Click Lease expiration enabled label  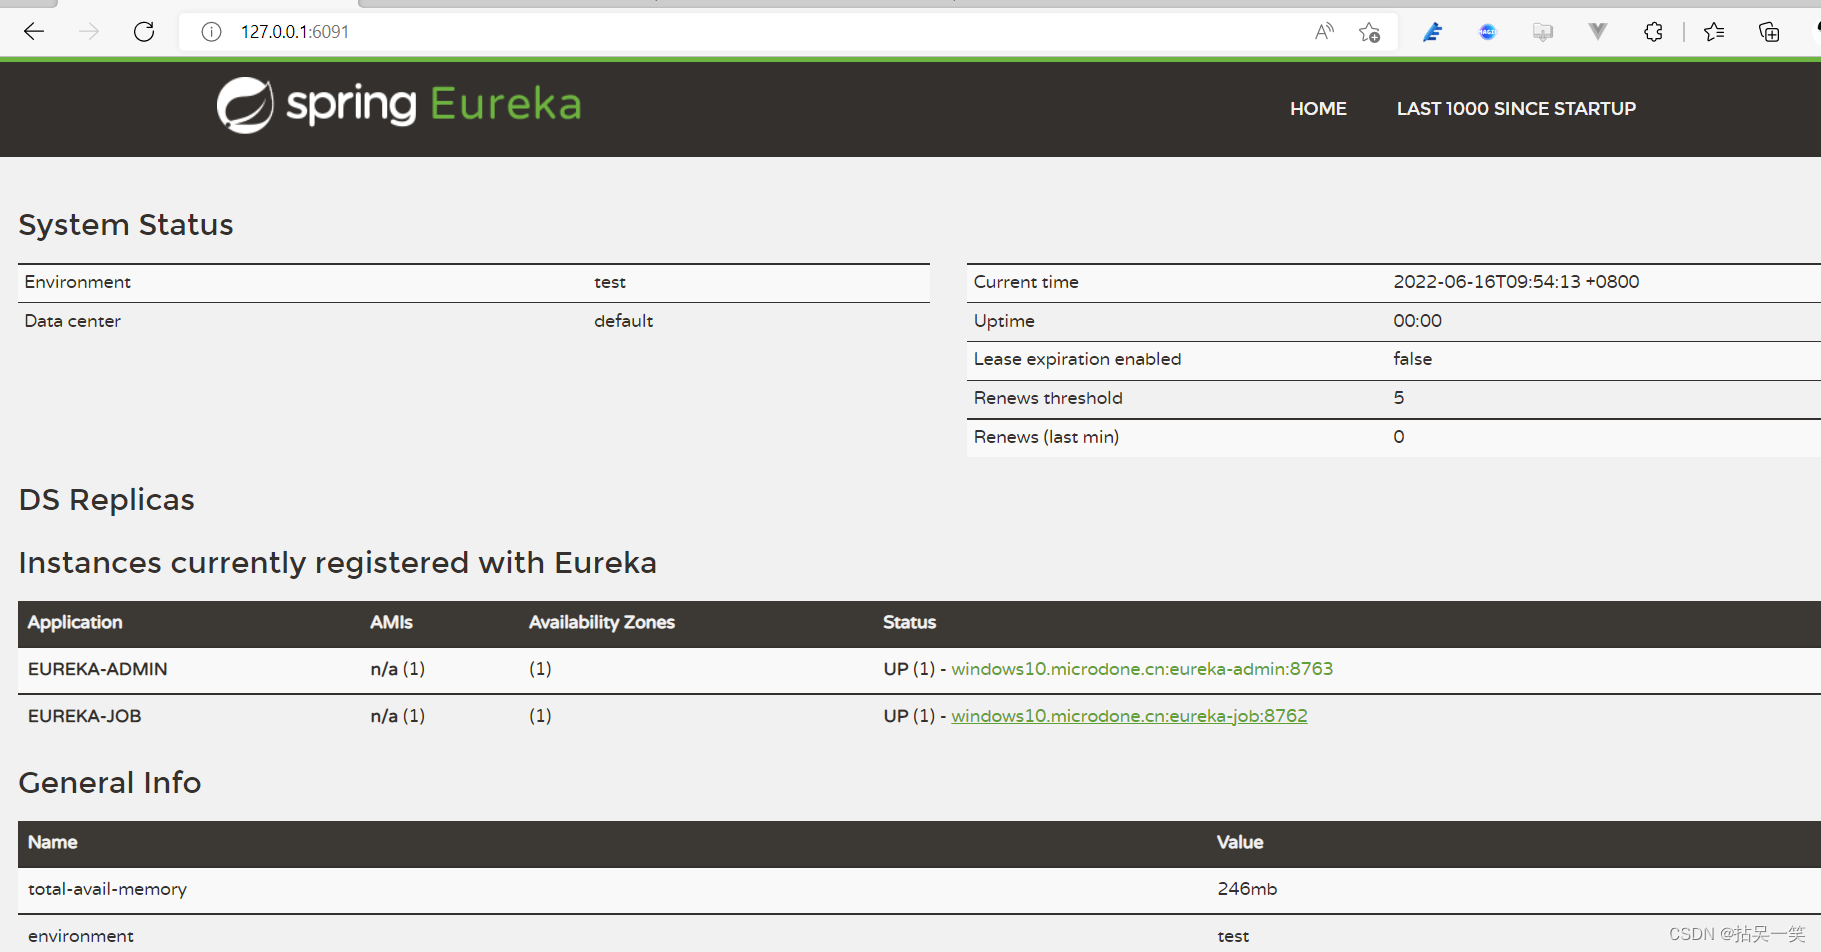tap(1078, 359)
